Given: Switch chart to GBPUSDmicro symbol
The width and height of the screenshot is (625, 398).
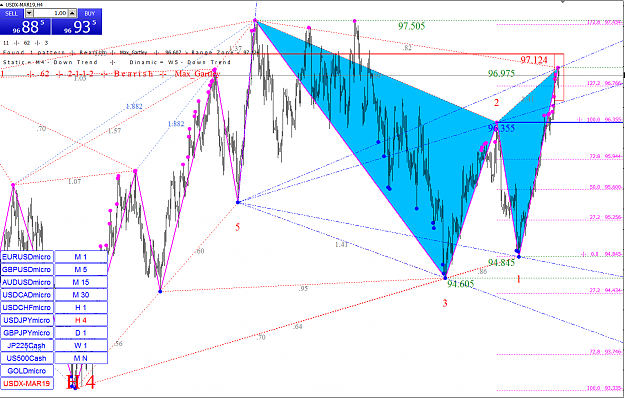Looking at the screenshot, I should 27,270.
